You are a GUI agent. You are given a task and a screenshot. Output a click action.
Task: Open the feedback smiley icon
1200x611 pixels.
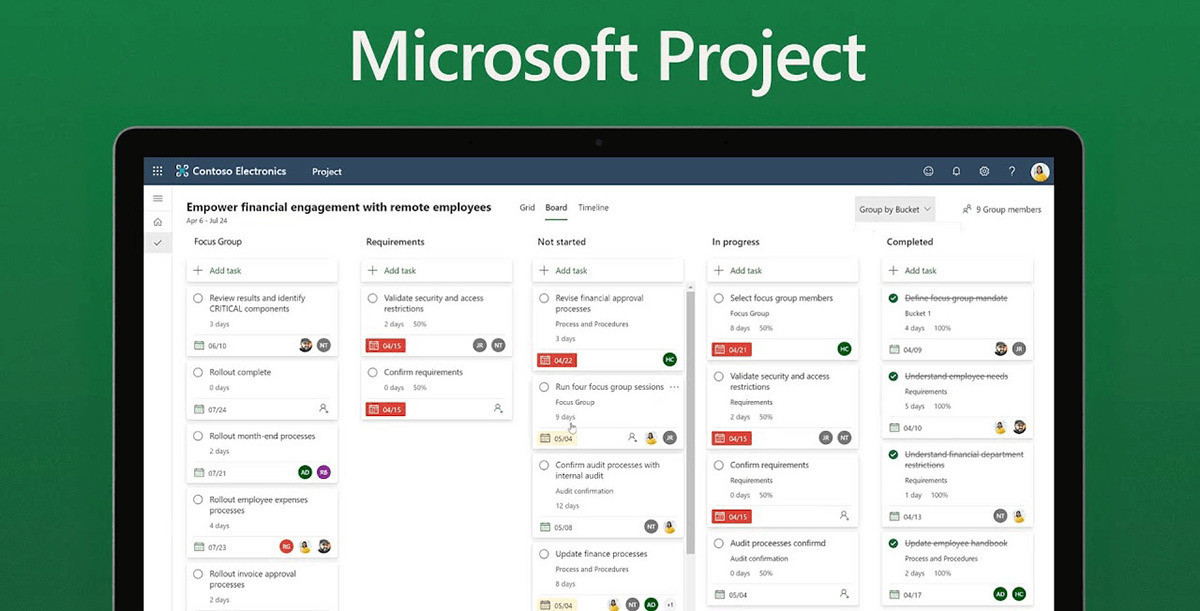[x=928, y=170]
